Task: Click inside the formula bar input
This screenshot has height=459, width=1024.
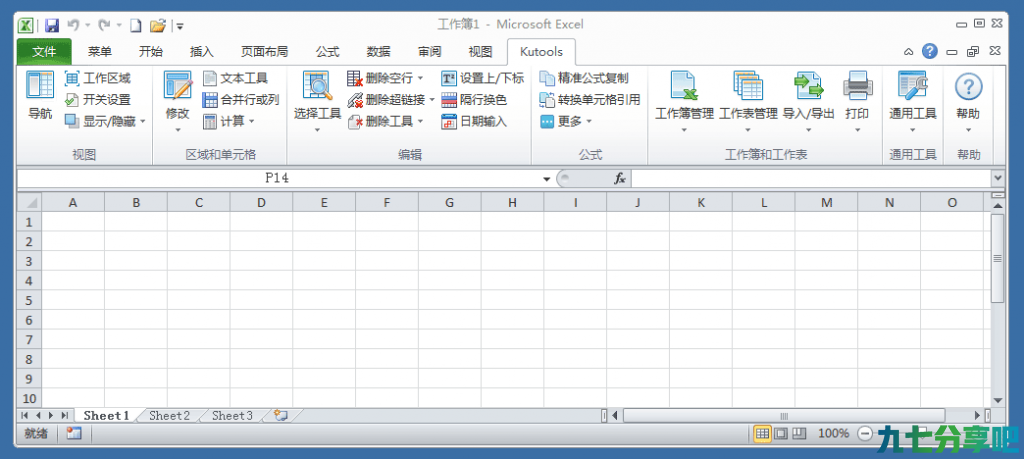Action: pos(810,178)
